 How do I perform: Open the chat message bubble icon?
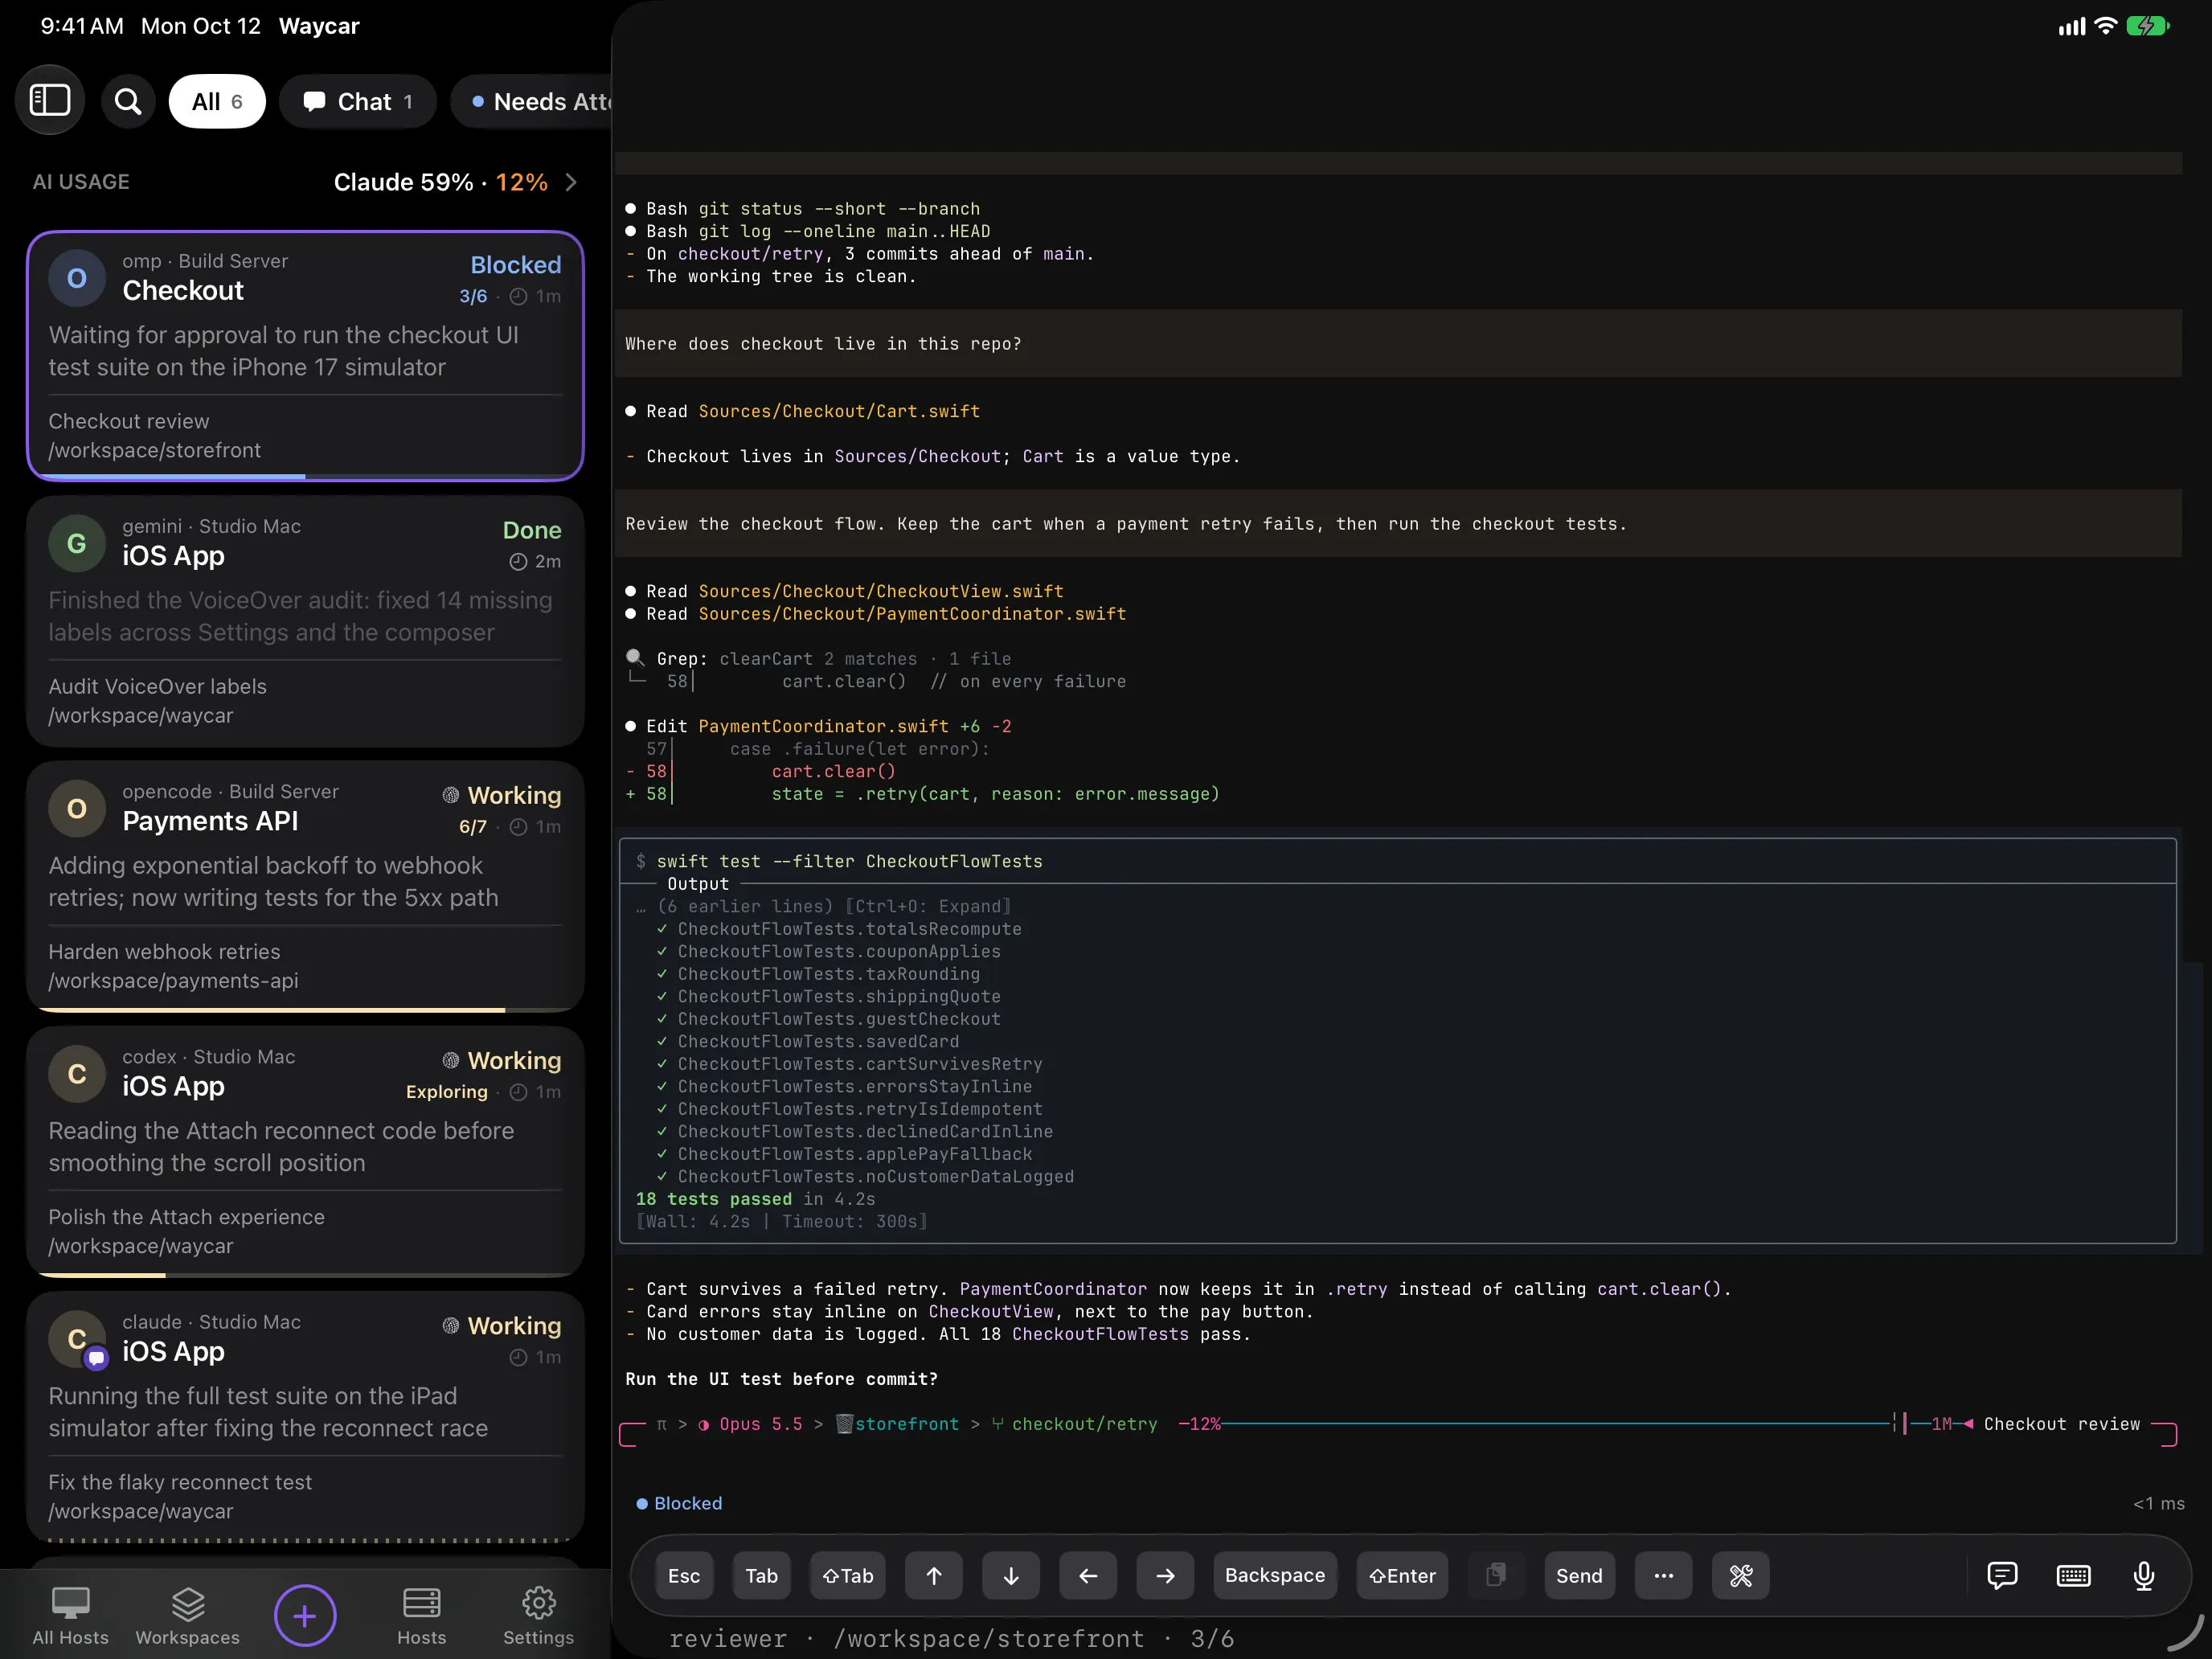[2002, 1575]
